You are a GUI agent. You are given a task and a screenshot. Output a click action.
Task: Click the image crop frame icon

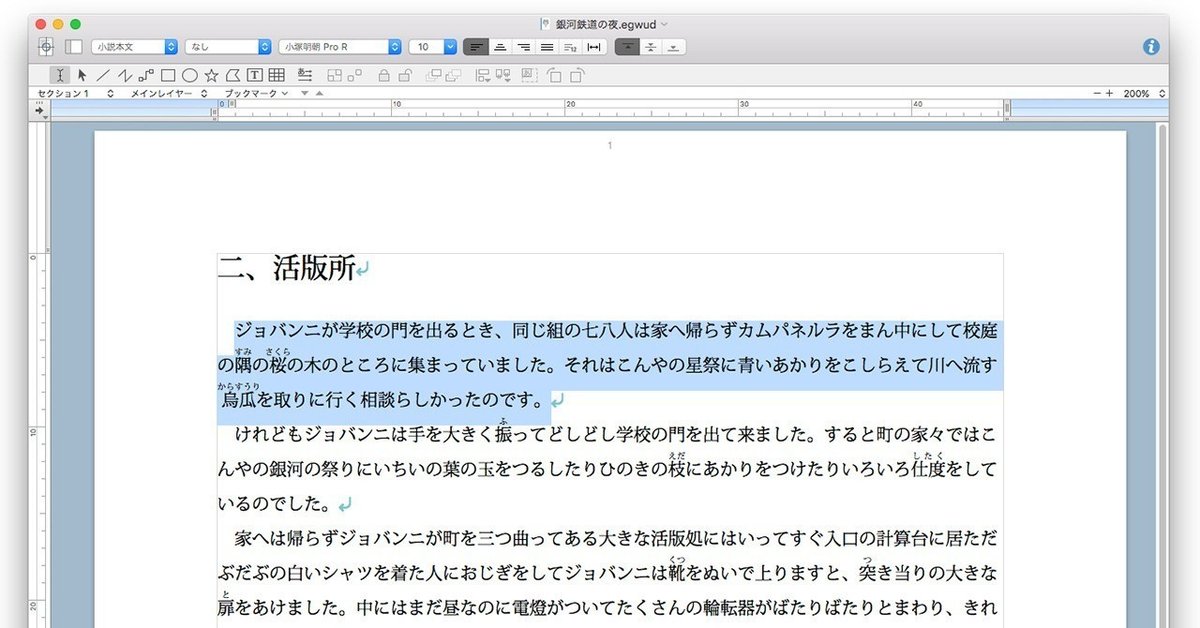[529, 74]
